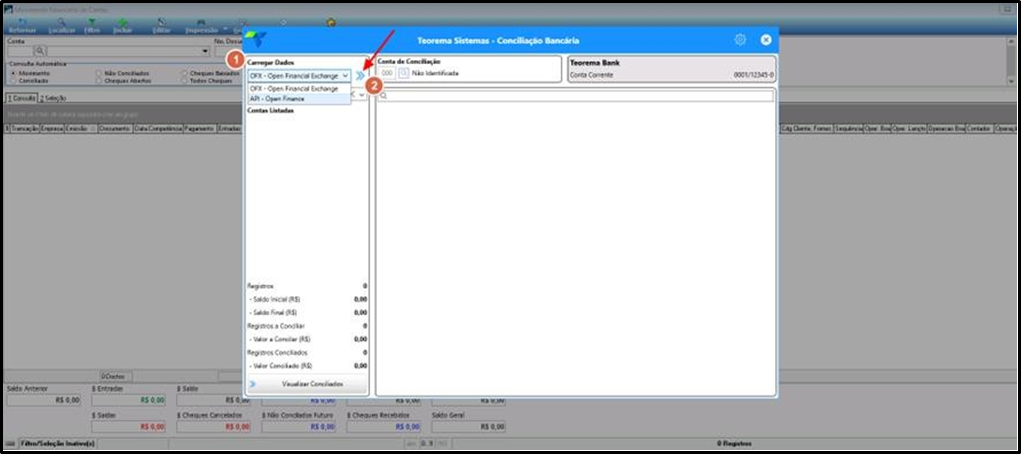Close the Conciliação Bancária dialog
The height and width of the screenshot is (454, 1021).
coord(766,40)
